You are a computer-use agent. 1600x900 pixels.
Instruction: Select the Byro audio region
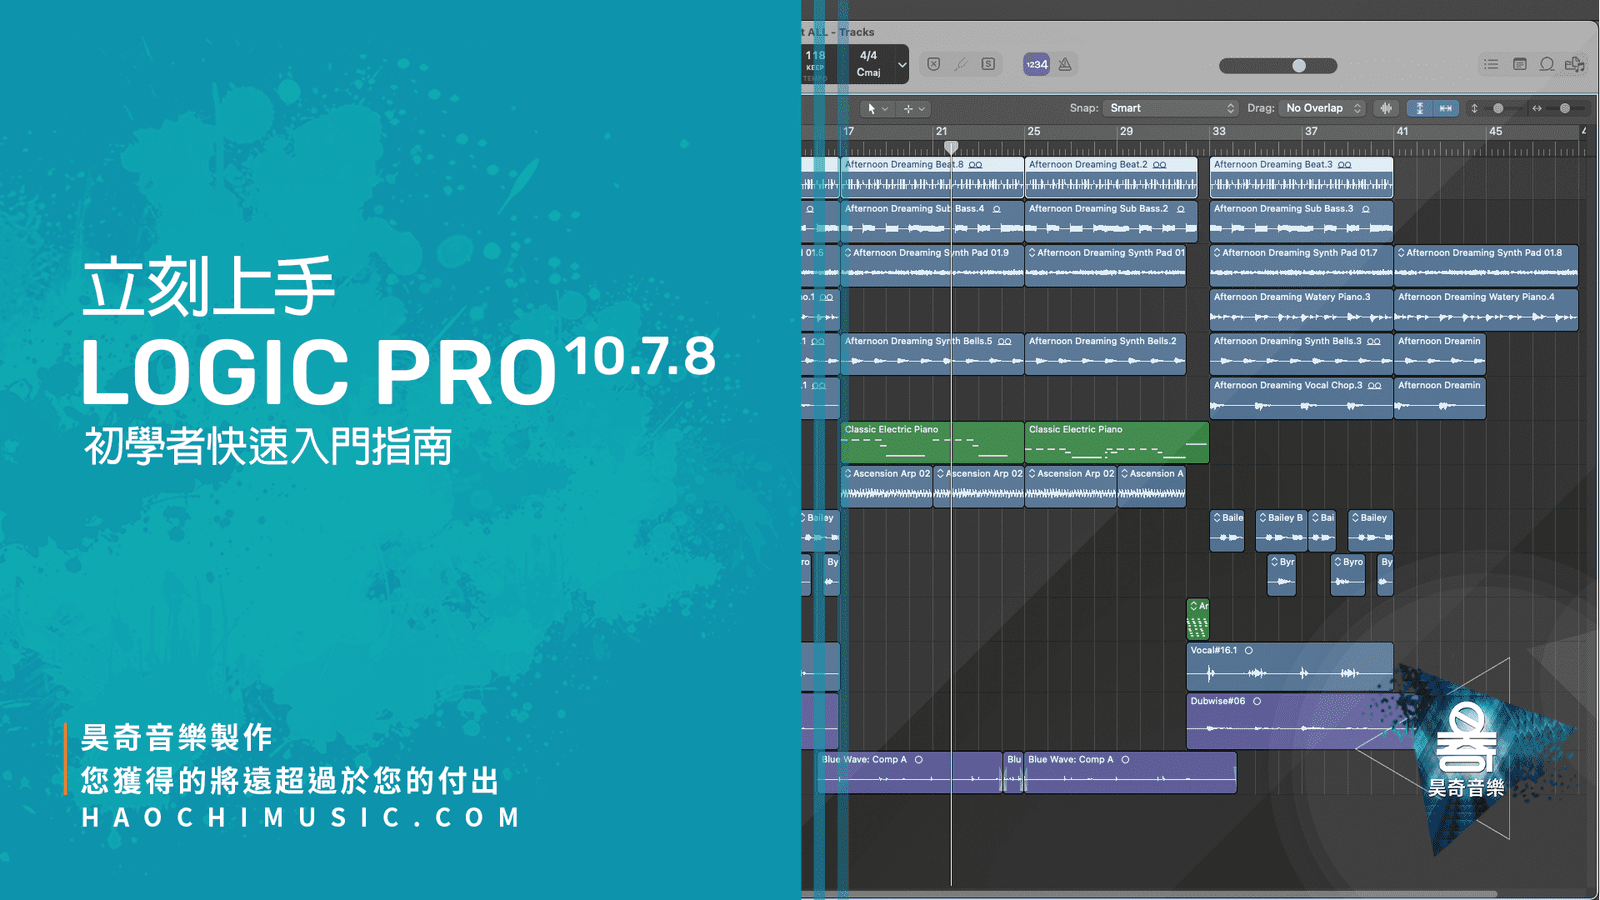click(x=1348, y=575)
